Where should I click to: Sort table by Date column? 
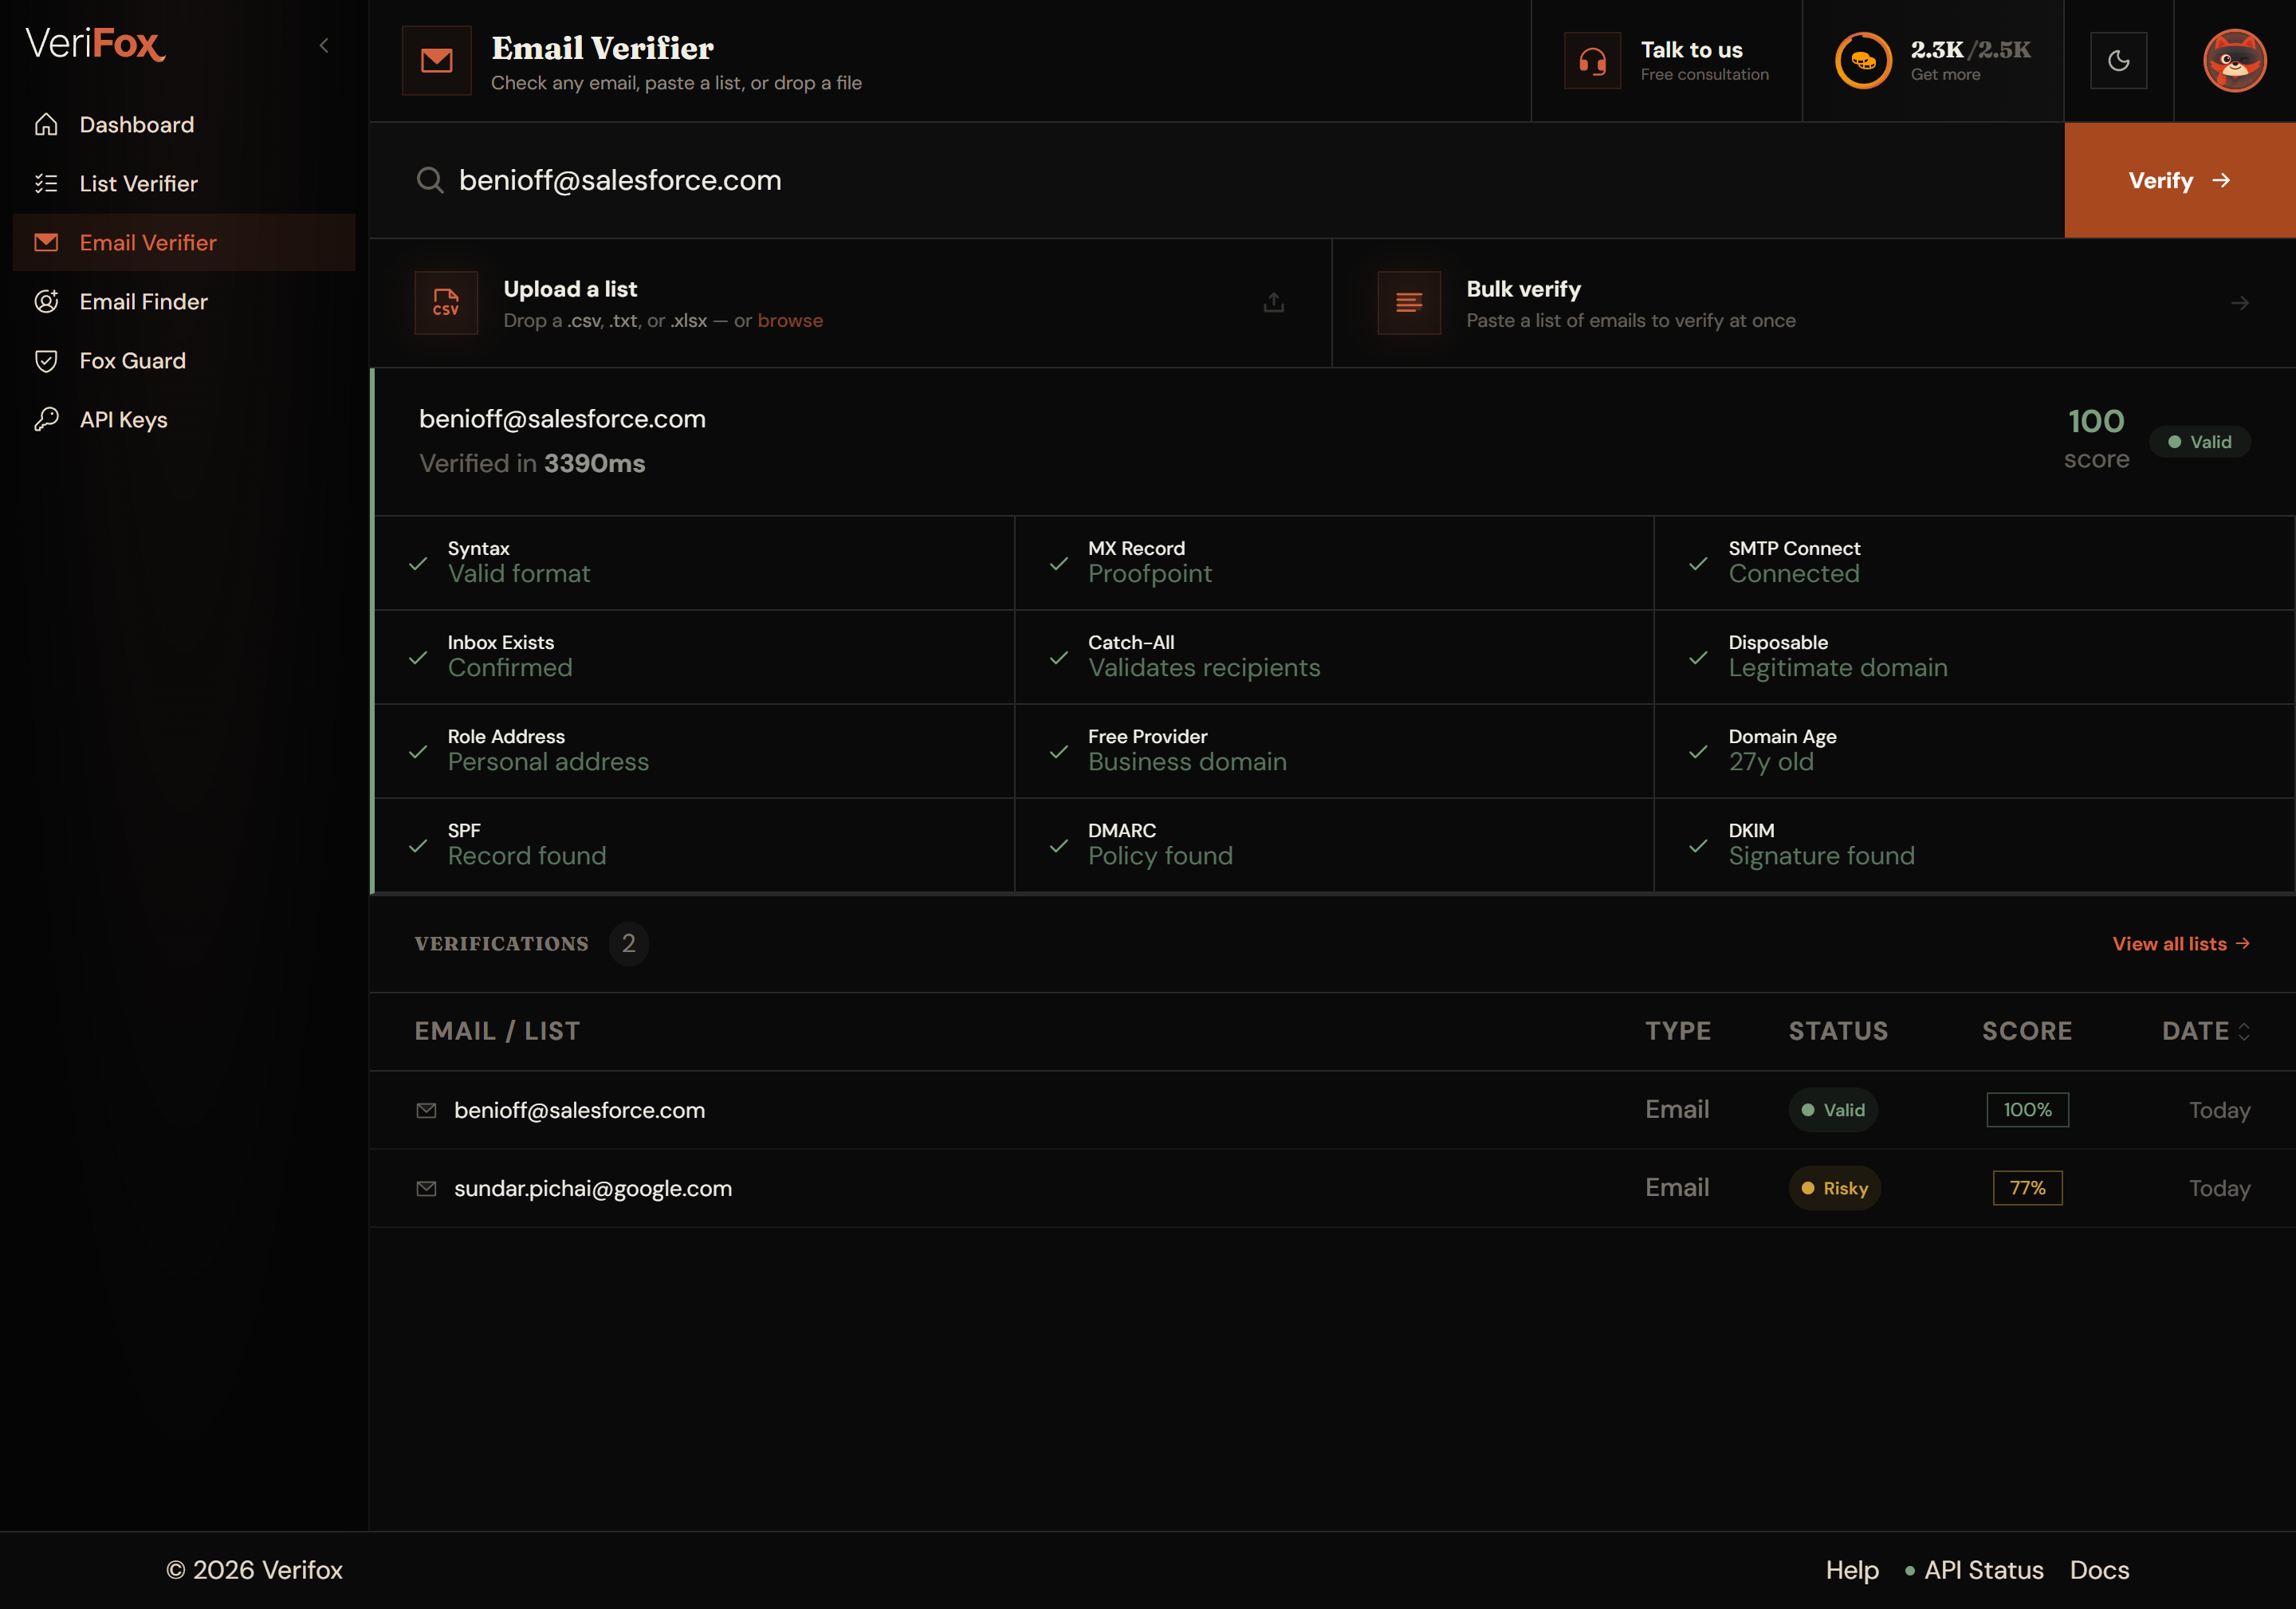(x=2206, y=1031)
